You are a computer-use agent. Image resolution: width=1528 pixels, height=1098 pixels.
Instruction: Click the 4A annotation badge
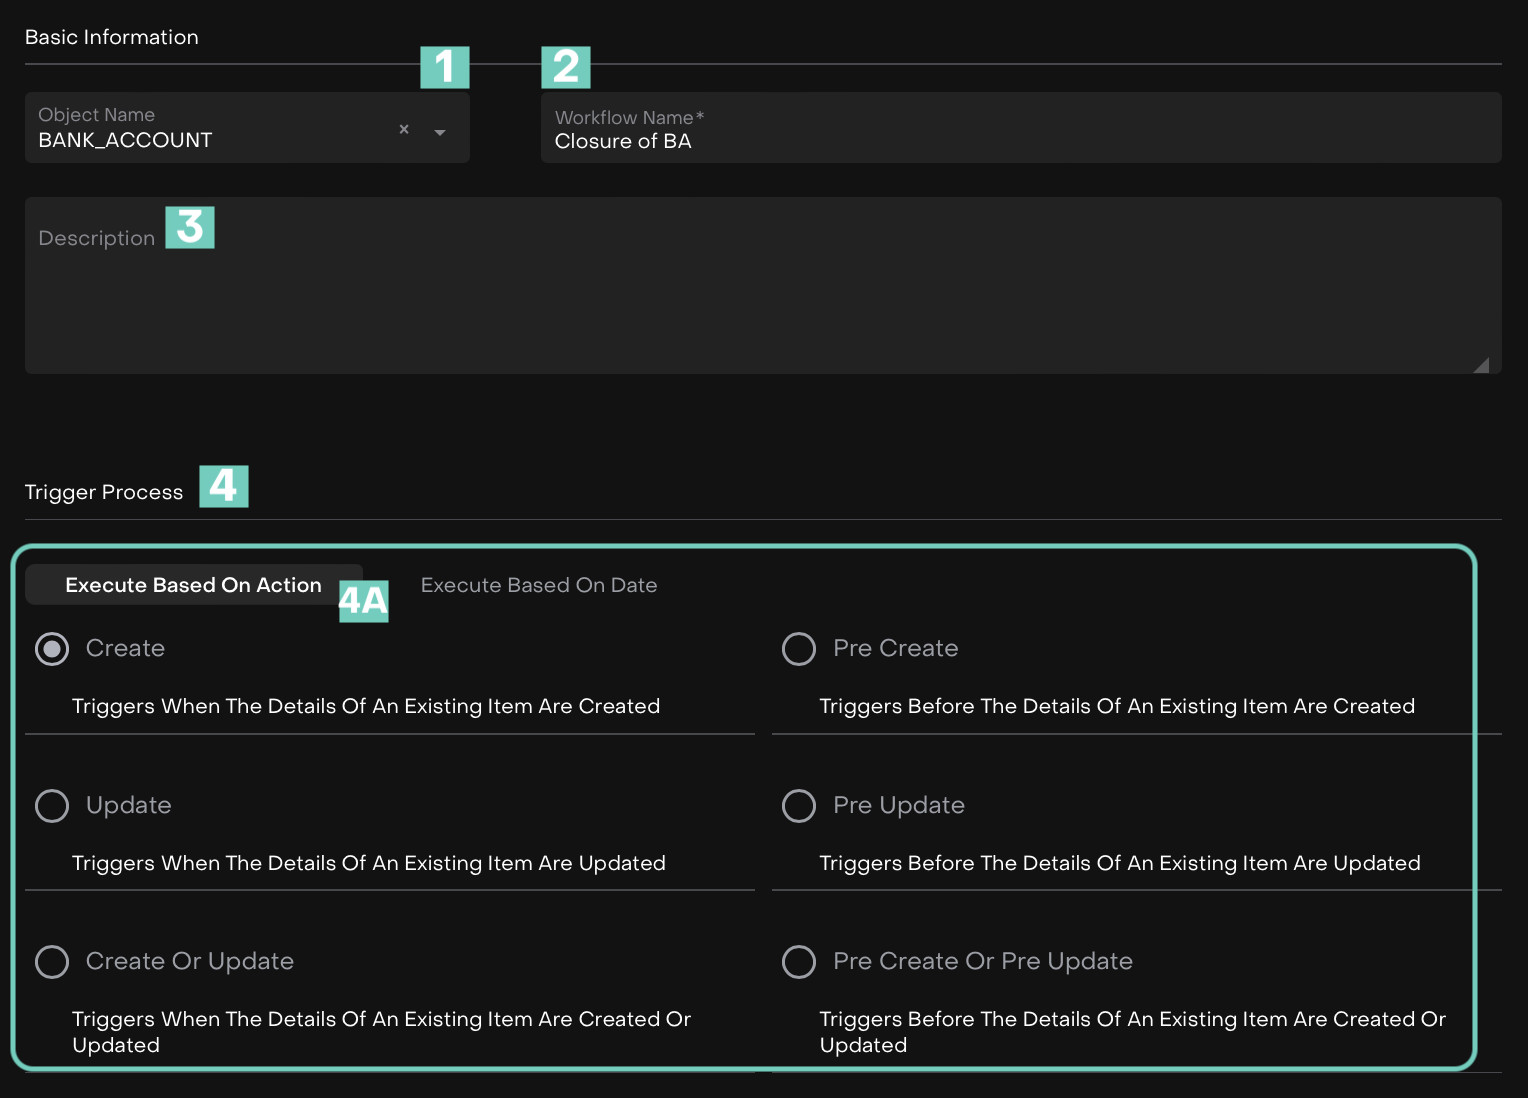[x=363, y=601]
